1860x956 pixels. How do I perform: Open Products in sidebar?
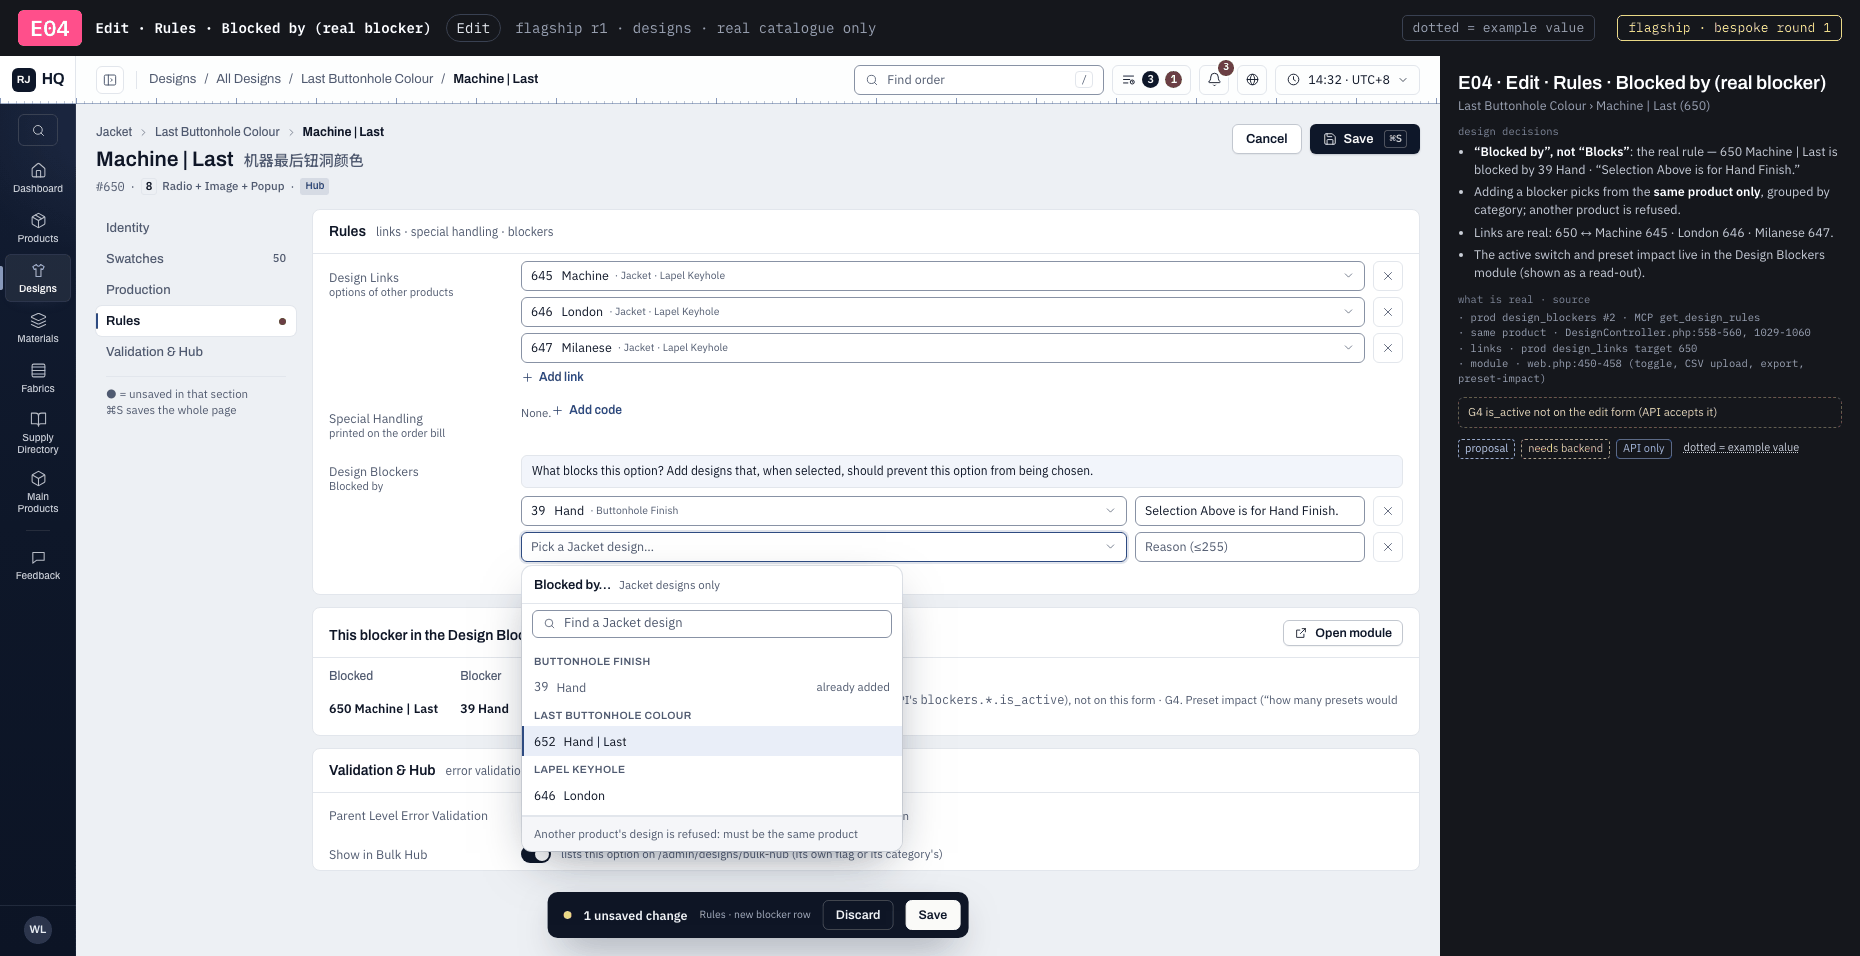click(38, 228)
